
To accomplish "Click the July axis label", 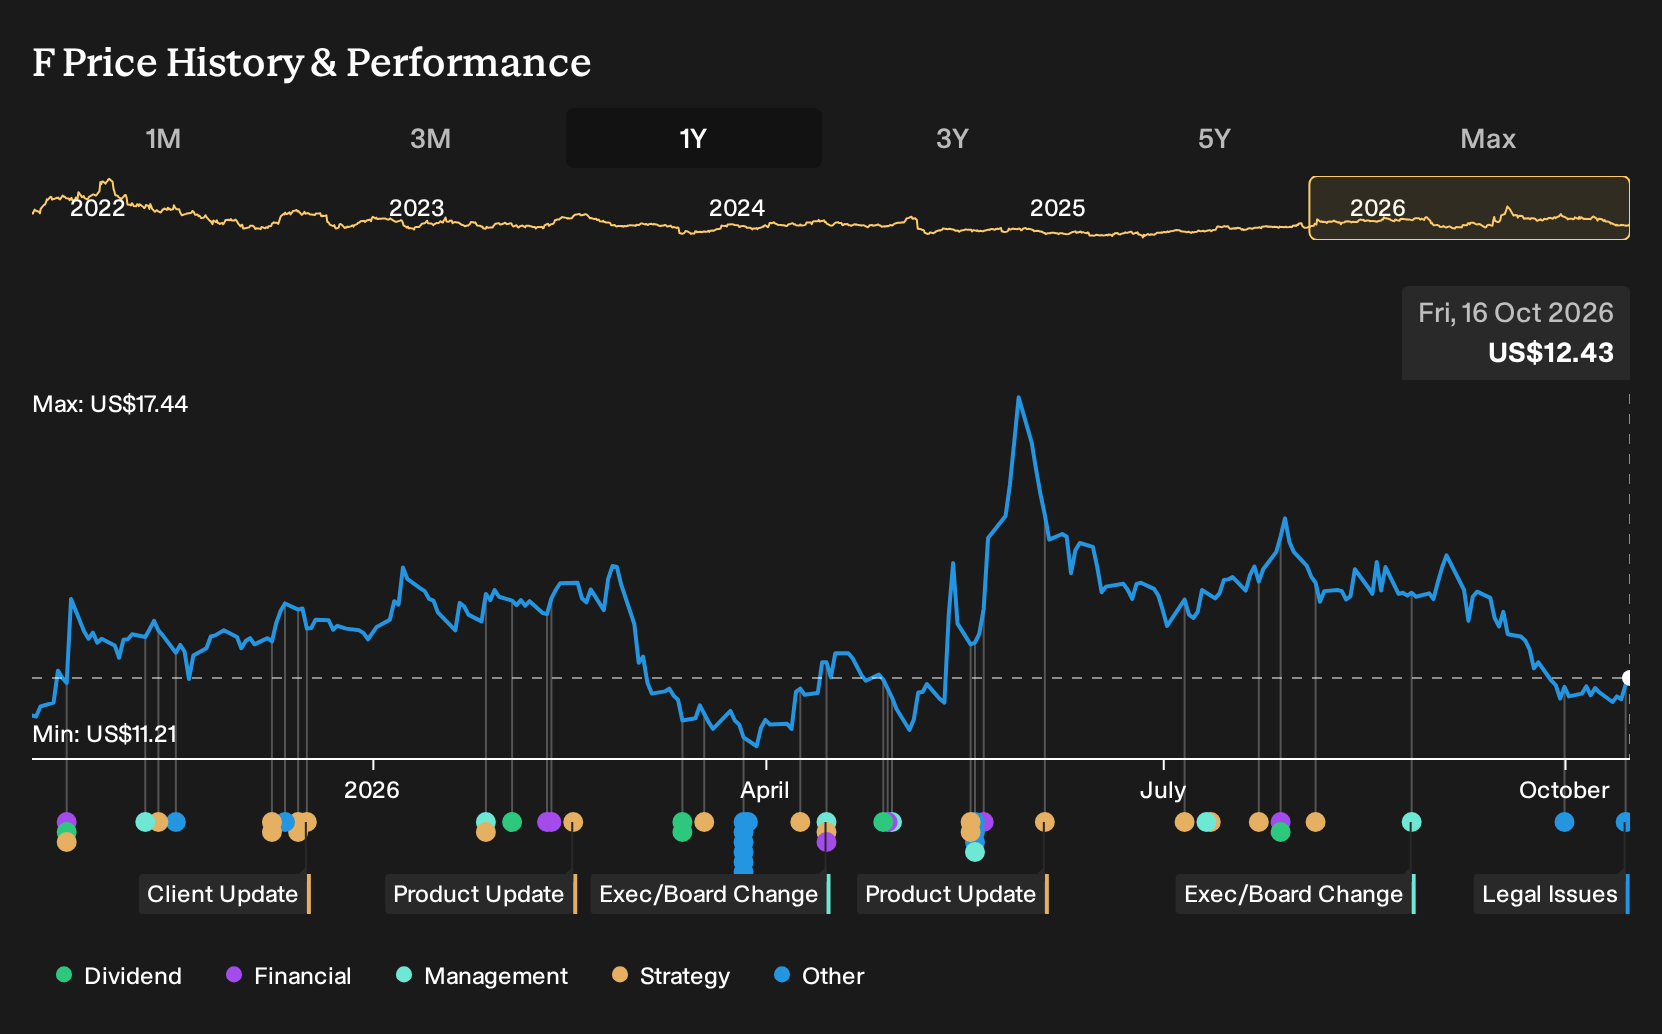I will coord(1163,790).
